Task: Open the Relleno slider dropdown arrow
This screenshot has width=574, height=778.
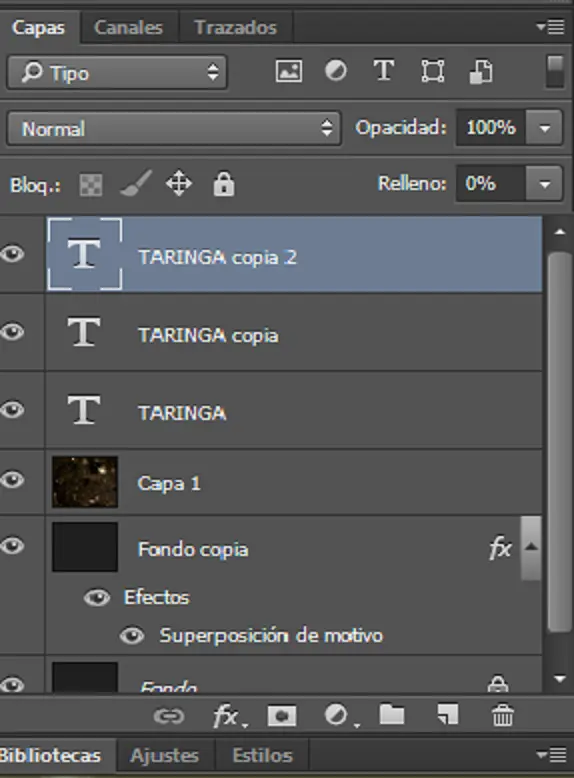Action: point(544,184)
